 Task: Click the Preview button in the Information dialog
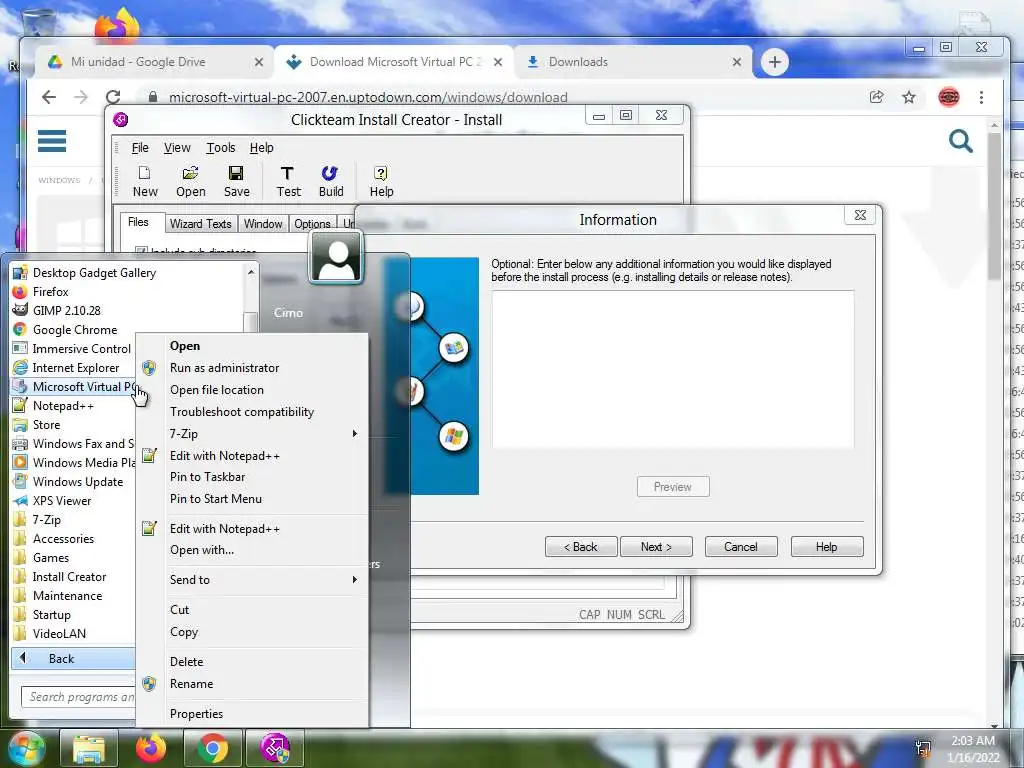tap(673, 487)
